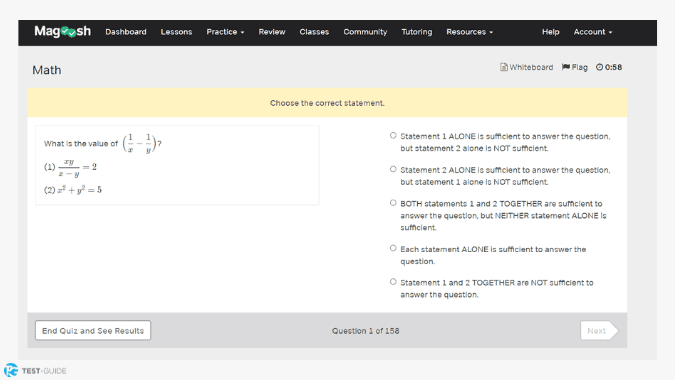Click the Next button
Image resolution: width=675 pixels, height=380 pixels.
pos(599,331)
